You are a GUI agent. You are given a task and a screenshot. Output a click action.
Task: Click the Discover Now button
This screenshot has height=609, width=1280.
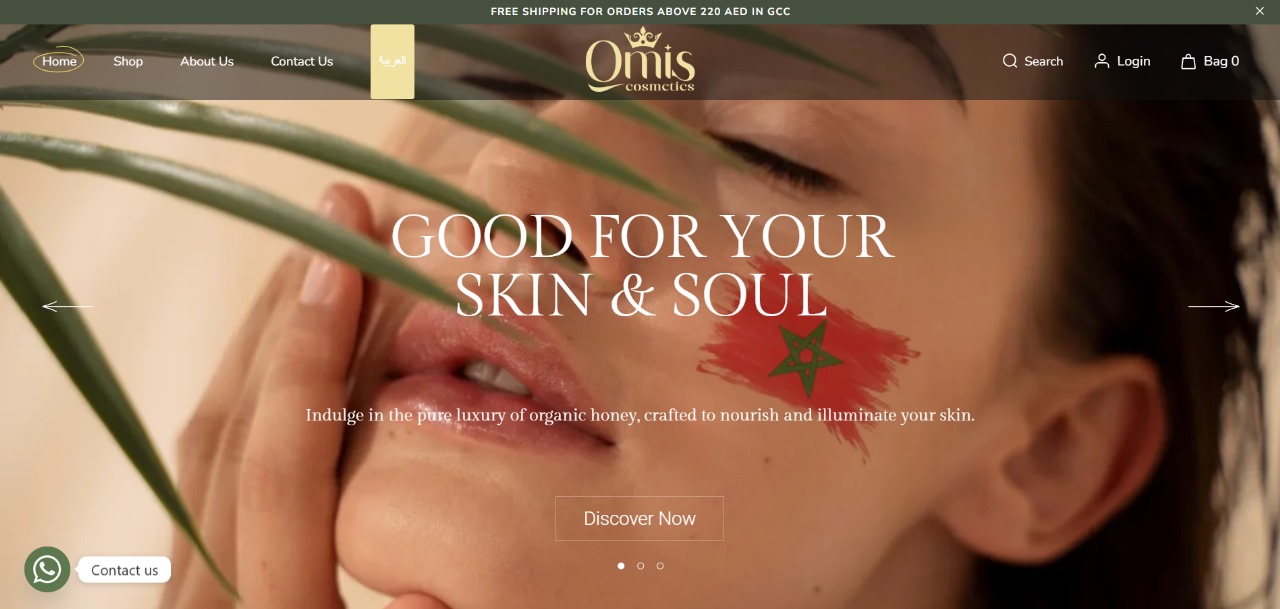[x=639, y=518]
